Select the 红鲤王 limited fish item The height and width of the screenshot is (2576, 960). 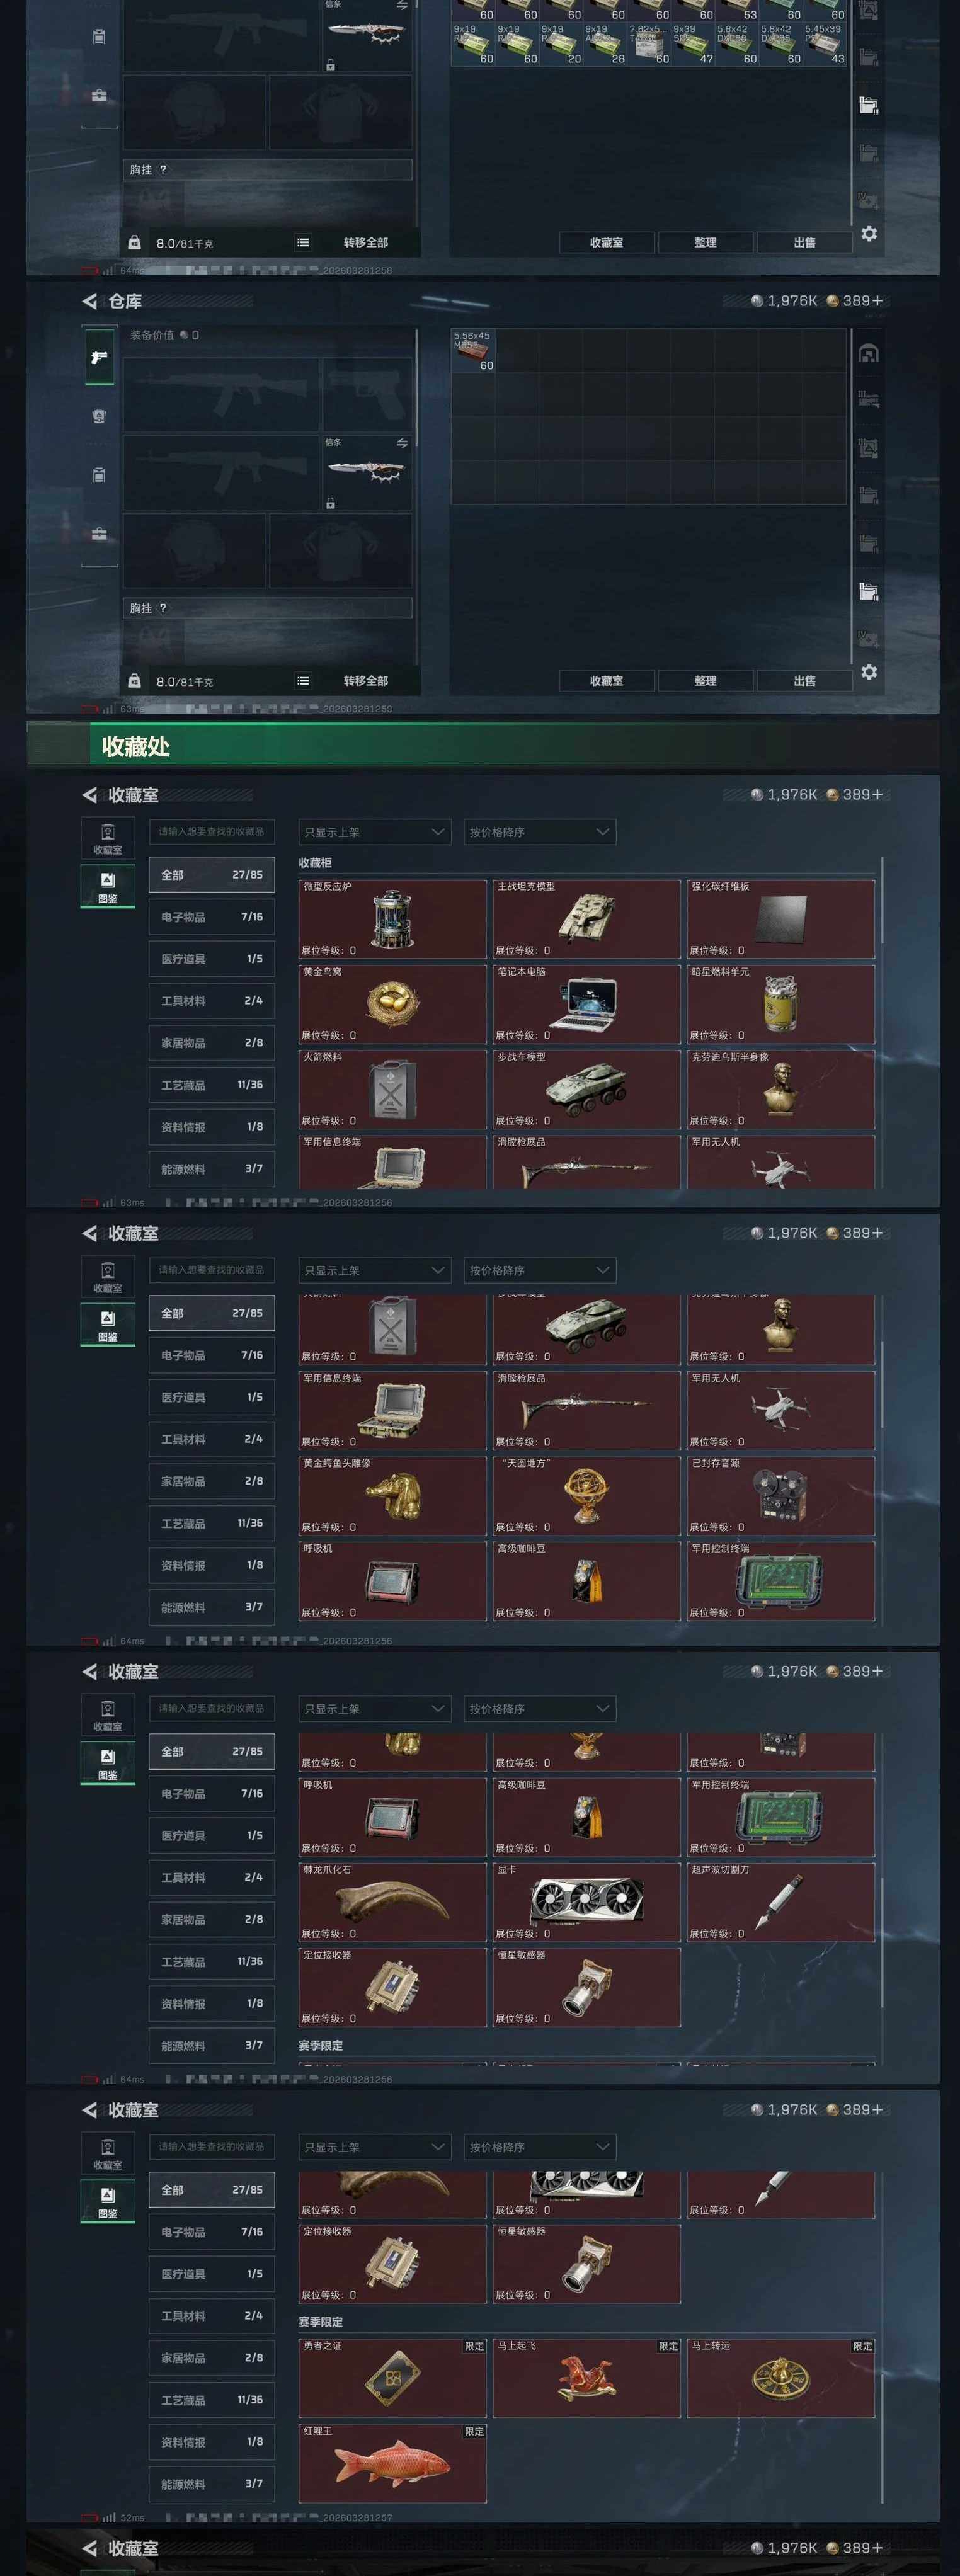point(392,2463)
